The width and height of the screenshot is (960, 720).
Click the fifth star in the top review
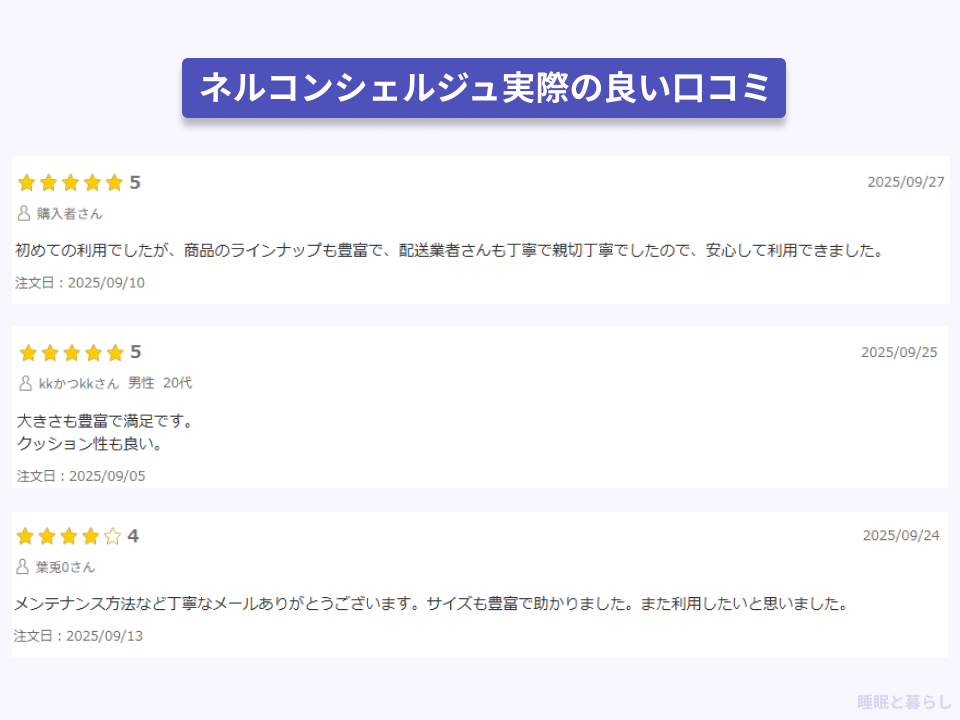pyautogui.click(x=114, y=182)
